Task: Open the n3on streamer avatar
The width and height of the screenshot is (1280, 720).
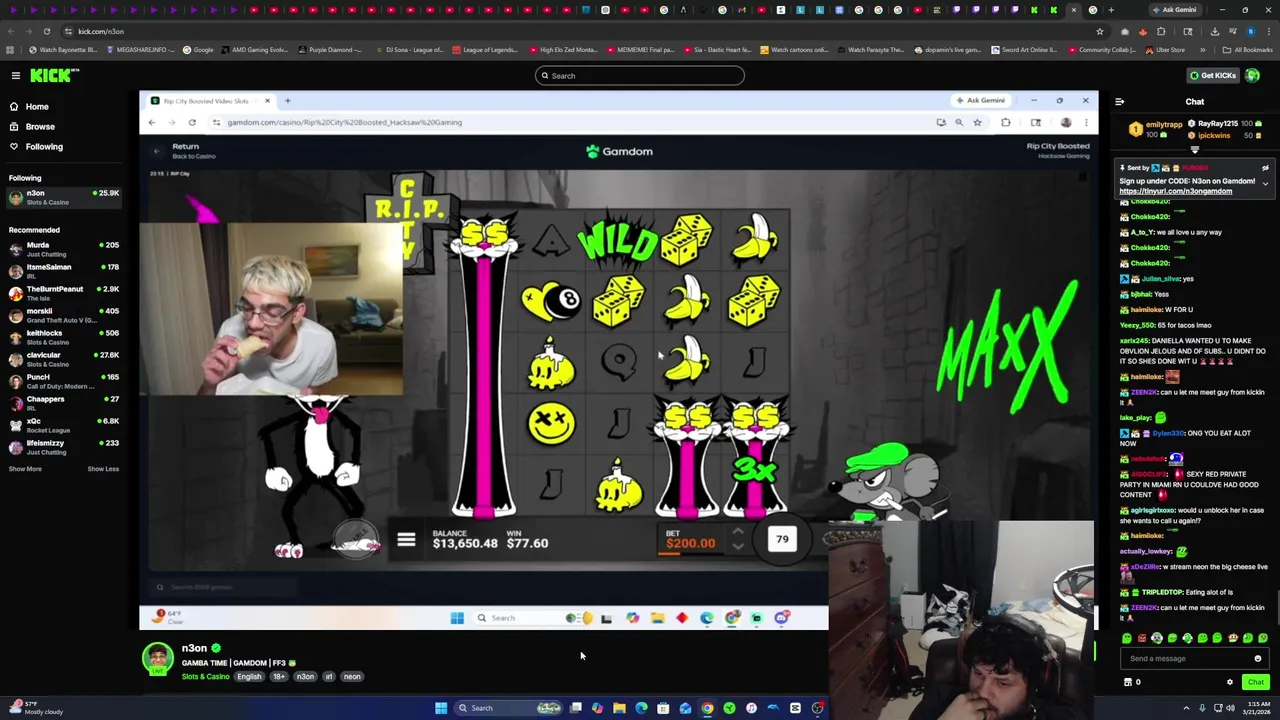Action: point(157,659)
